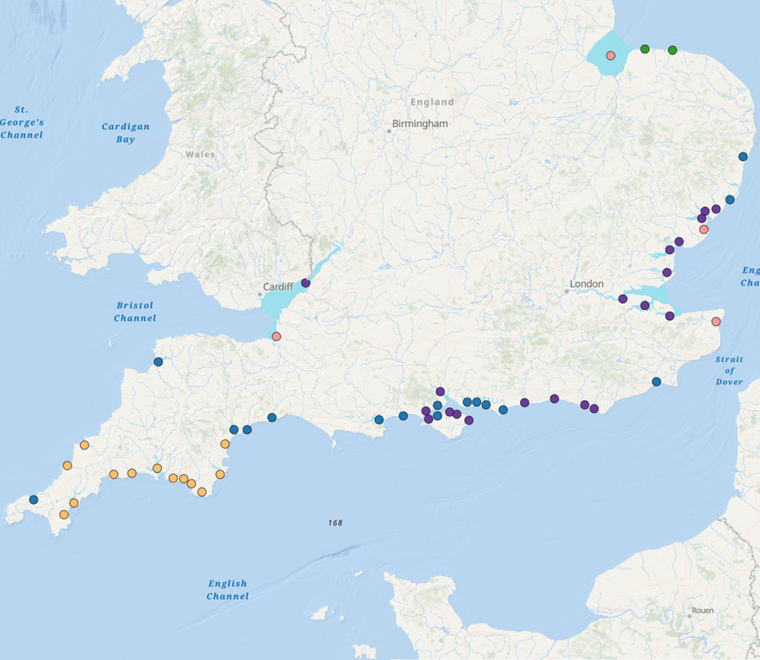Viewport: 760px width, 660px height.
Task: Click the purple marker beside Cardiff
Action: click(305, 283)
